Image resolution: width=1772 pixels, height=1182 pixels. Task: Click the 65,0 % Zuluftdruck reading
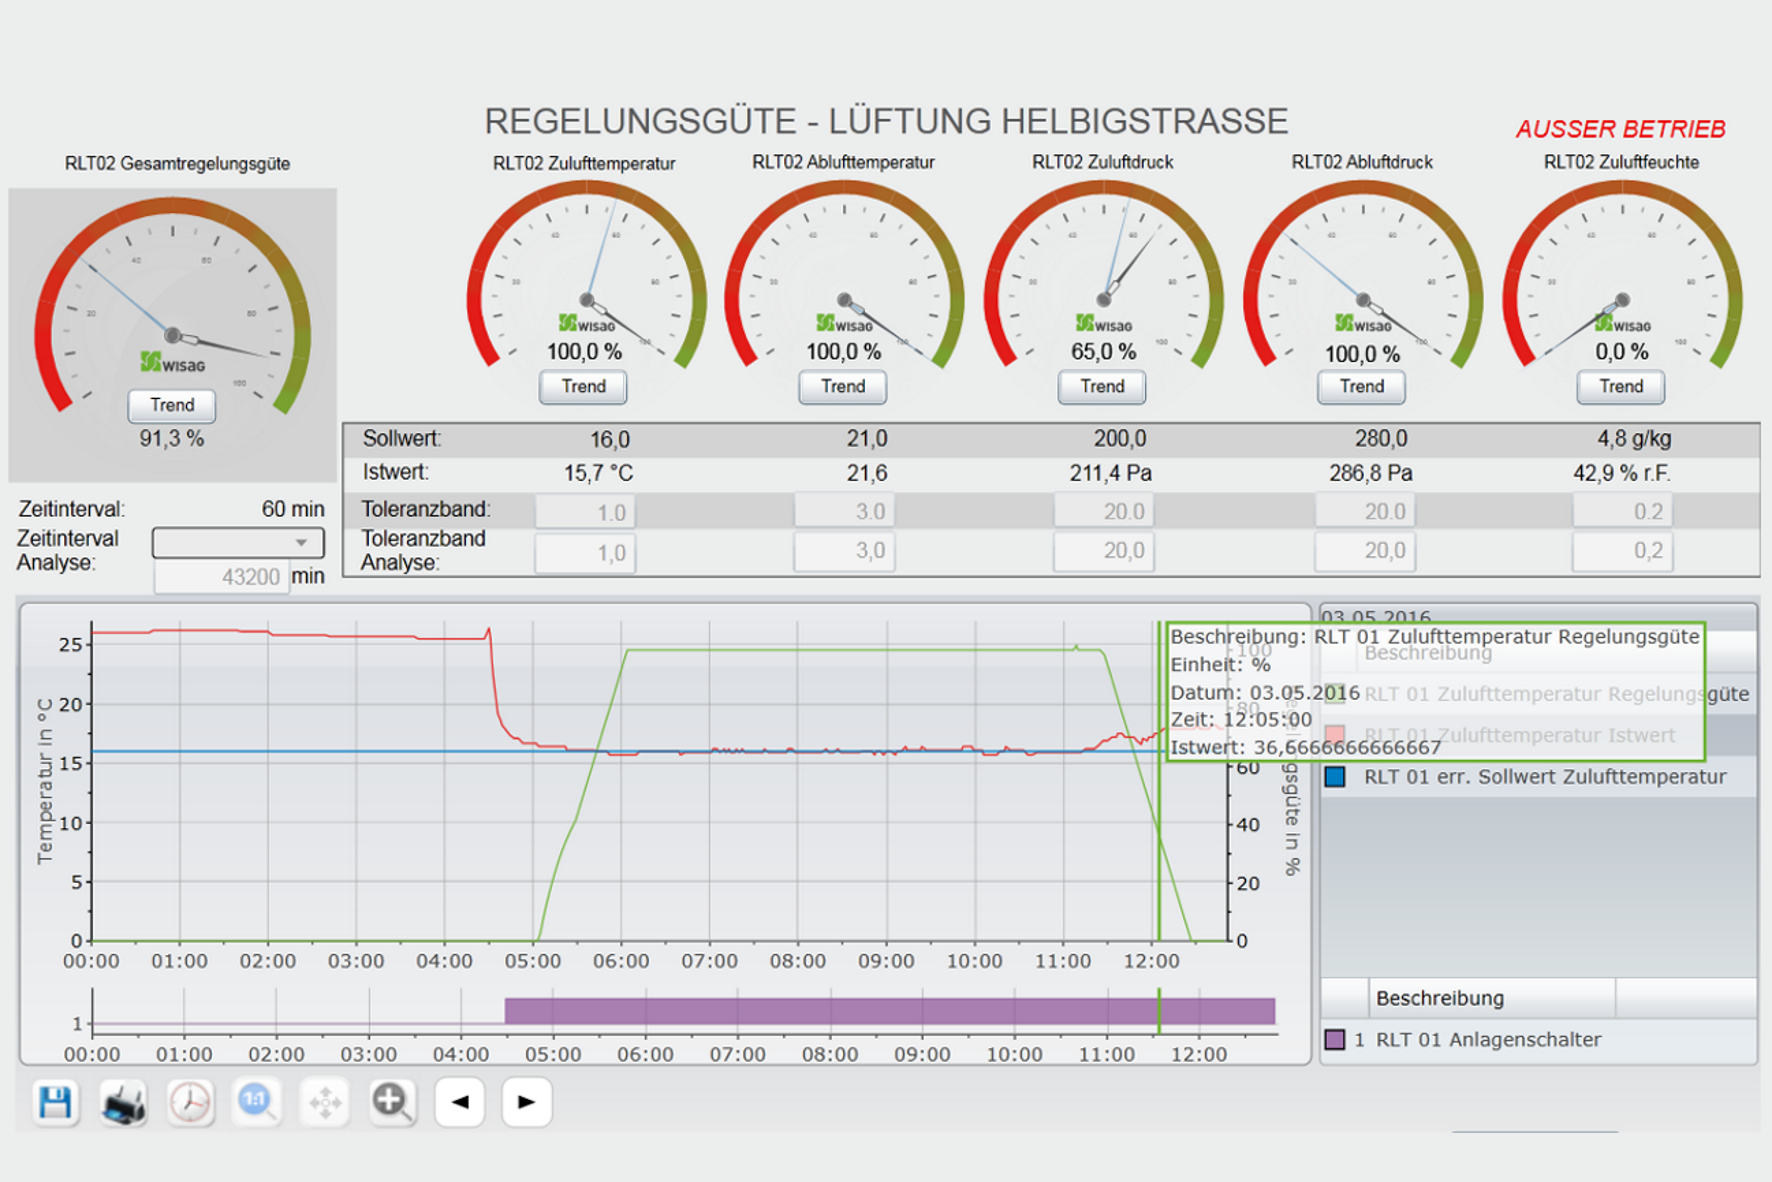(1103, 352)
